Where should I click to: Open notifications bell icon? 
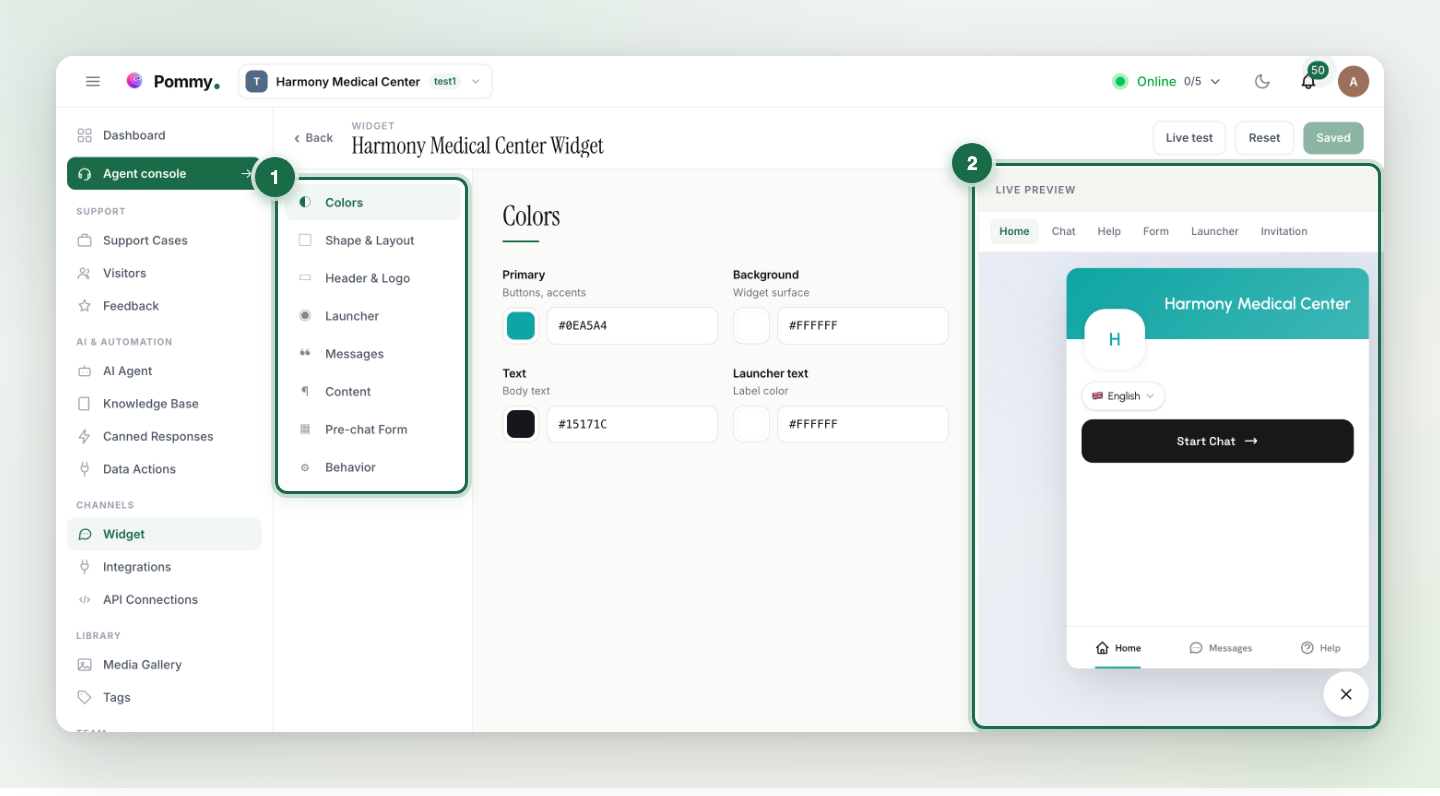(x=1308, y=82)
